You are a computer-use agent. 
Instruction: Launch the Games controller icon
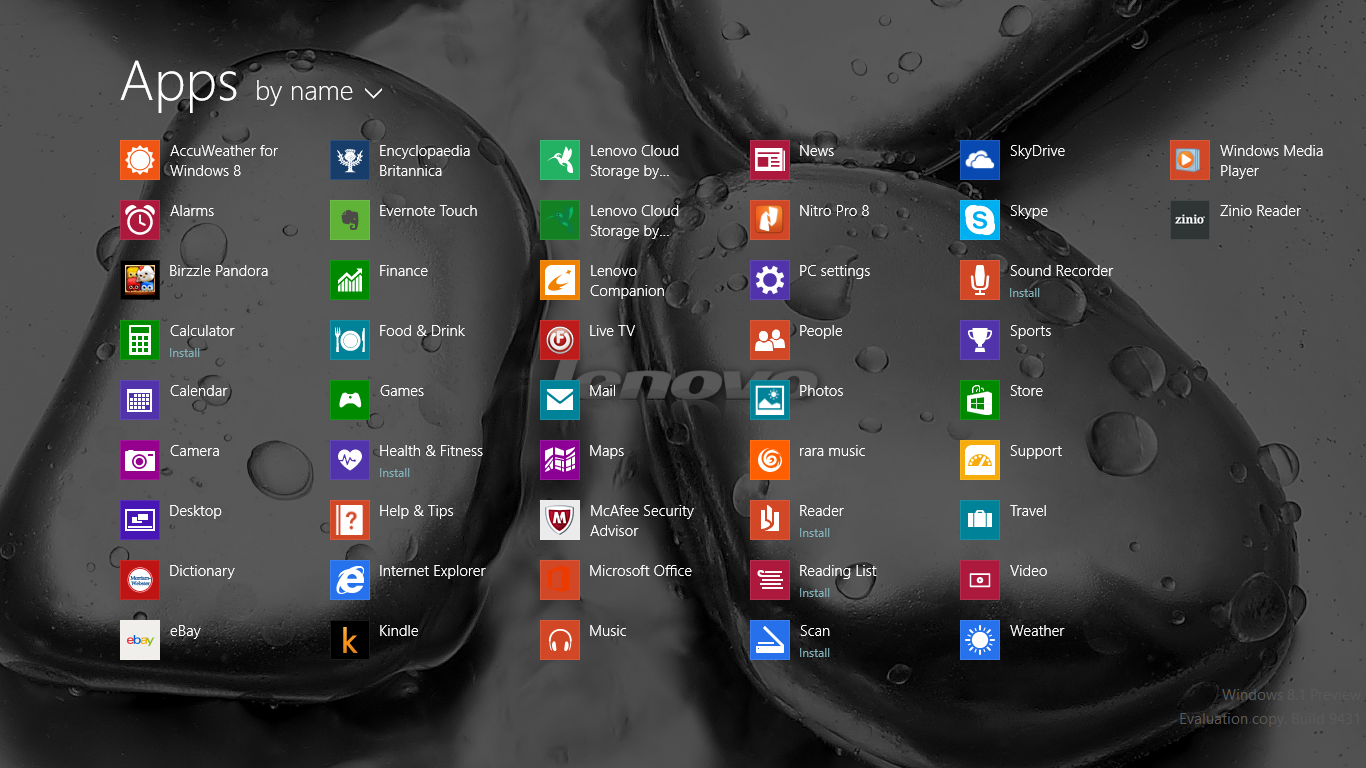[350, 400]
